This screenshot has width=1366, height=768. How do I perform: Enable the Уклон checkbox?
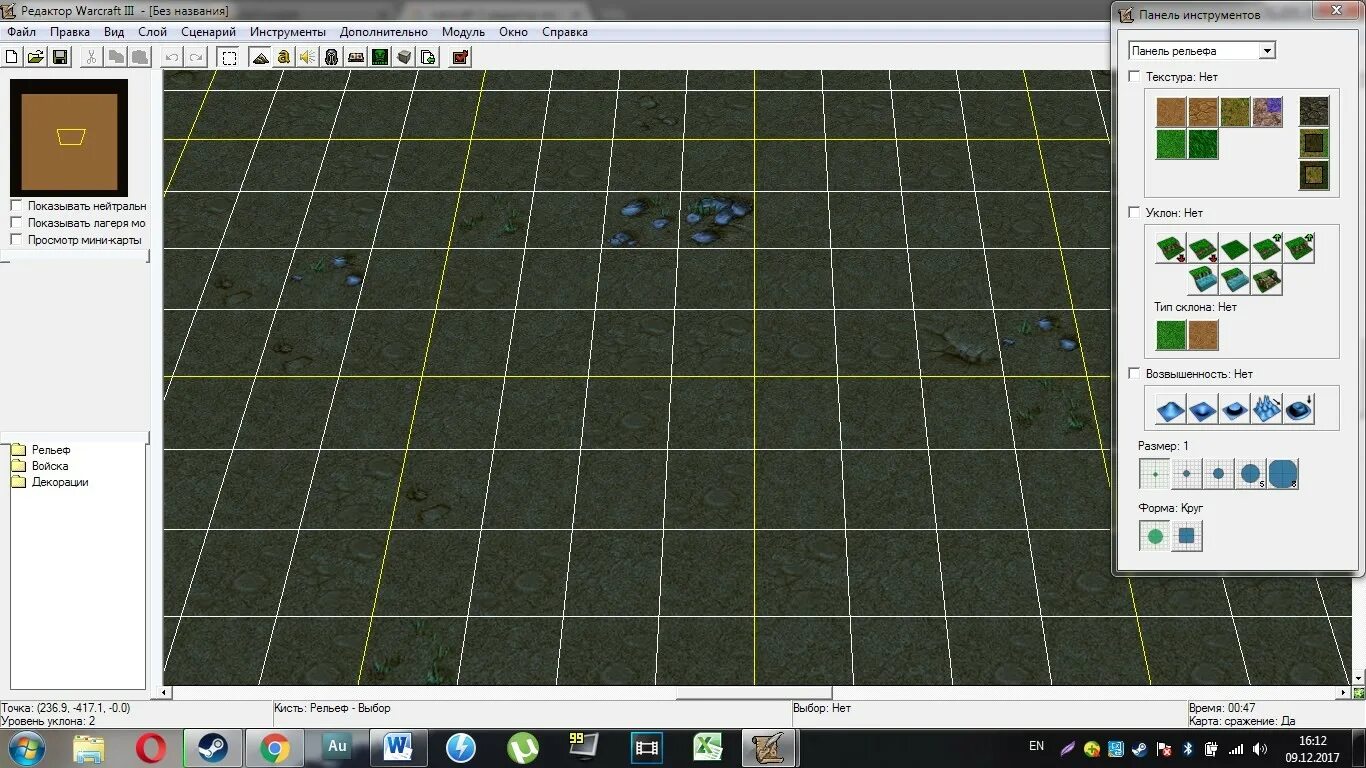(1134, 212)
